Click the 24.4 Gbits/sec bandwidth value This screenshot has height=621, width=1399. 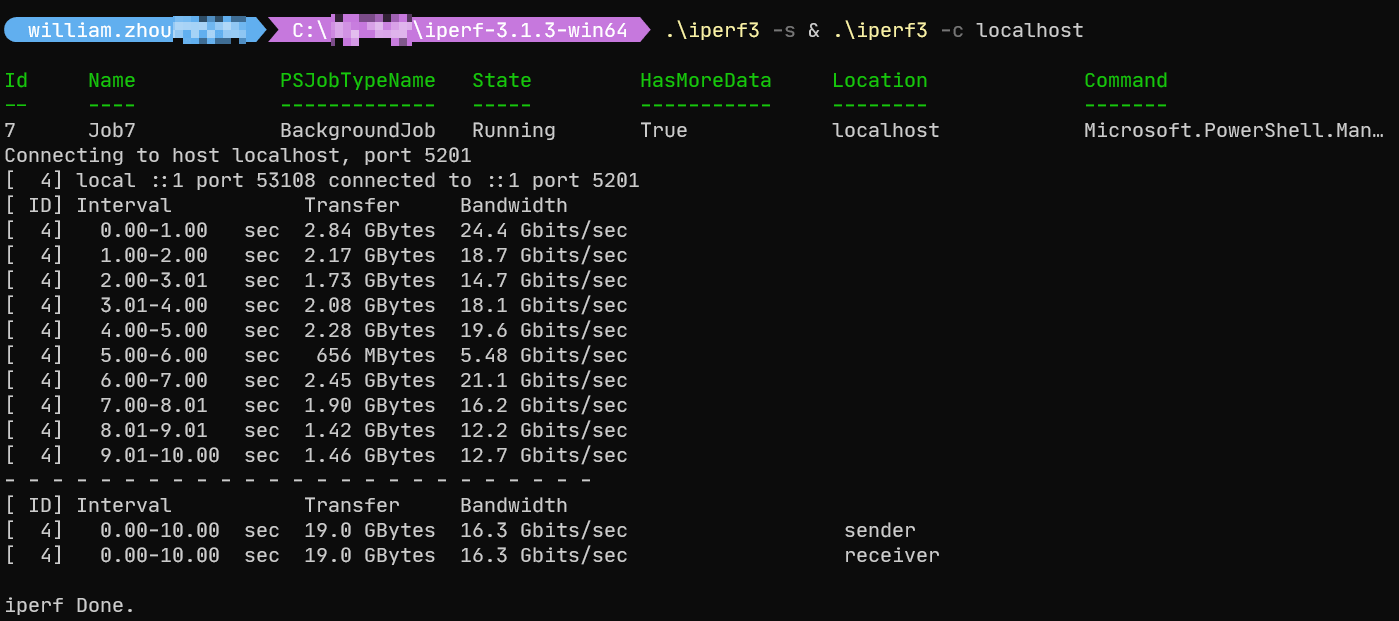pyautogui.click(x=543, y=229)
